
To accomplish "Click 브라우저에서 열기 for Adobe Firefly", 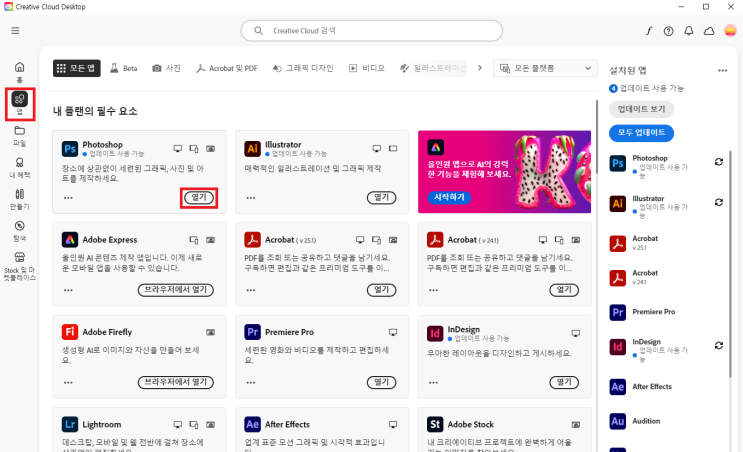I will tap(176, 382).
